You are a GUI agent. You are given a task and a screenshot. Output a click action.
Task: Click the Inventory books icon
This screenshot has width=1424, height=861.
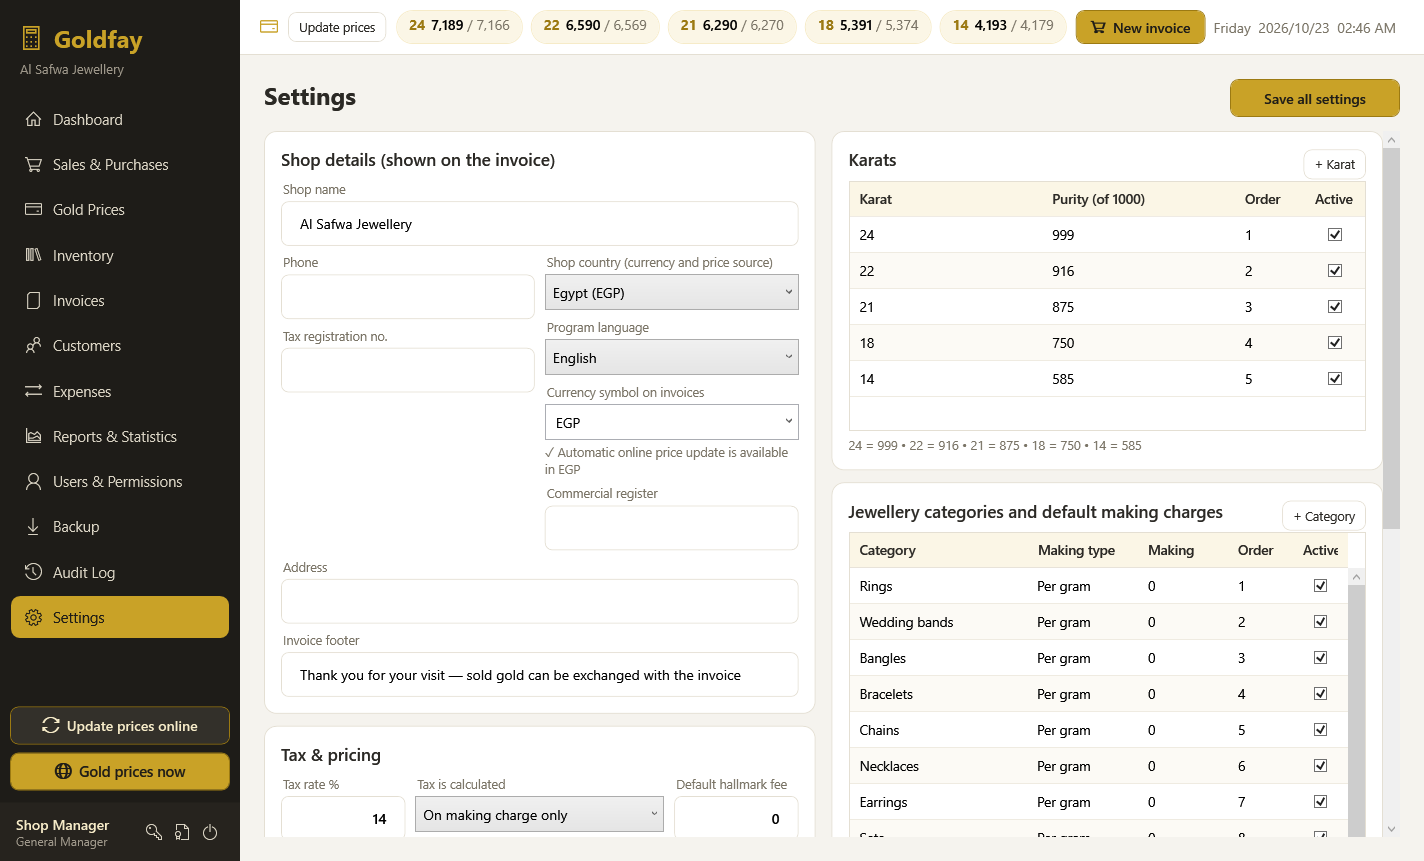coord(34,256)
